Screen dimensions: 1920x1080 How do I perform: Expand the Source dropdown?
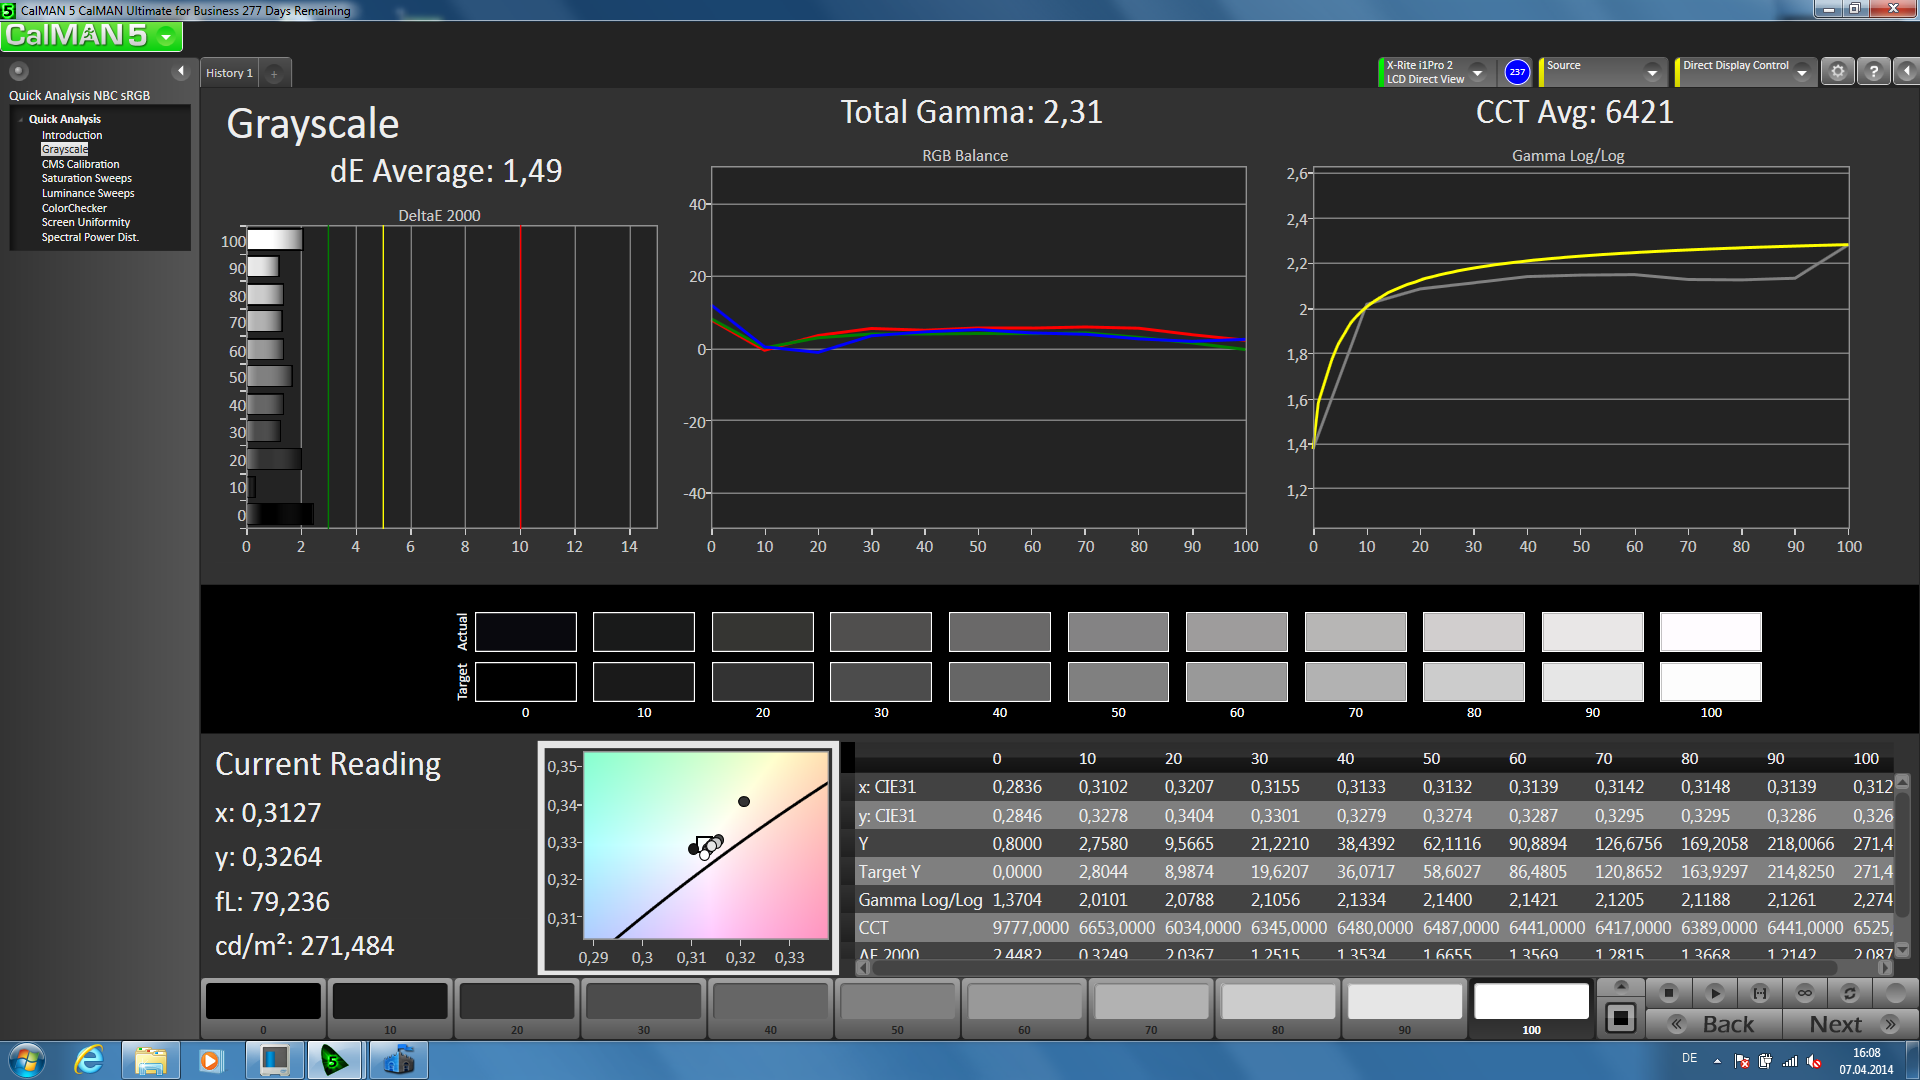tap(1651, 72)
